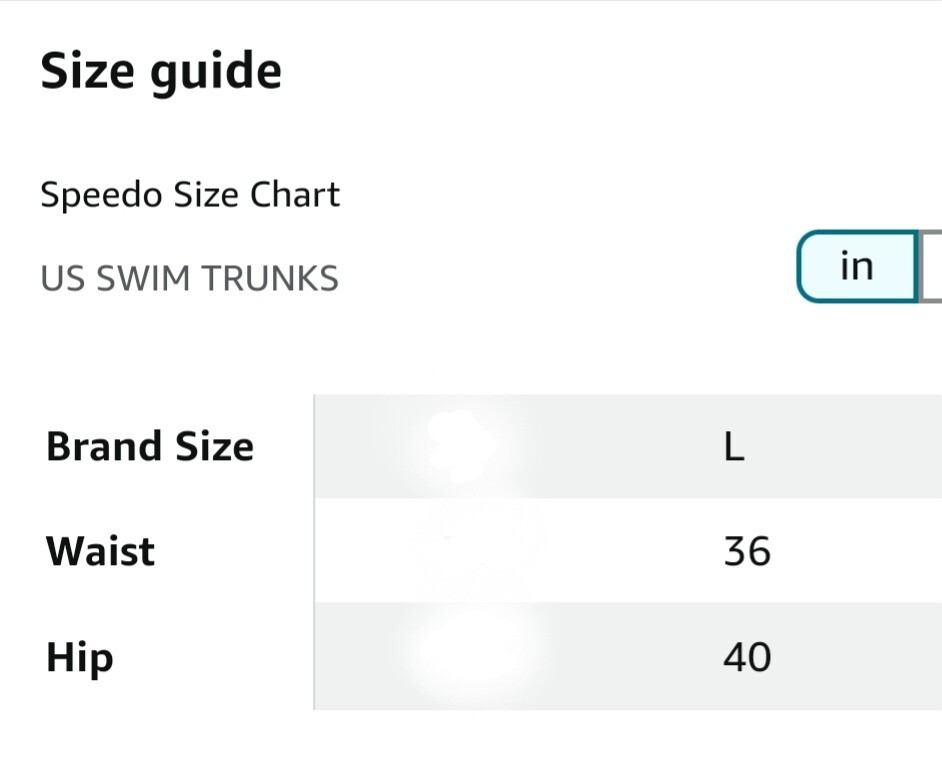Select the Waist row header
The width and height of the screenshot is (942, 763).
click(x=100, y=551)
